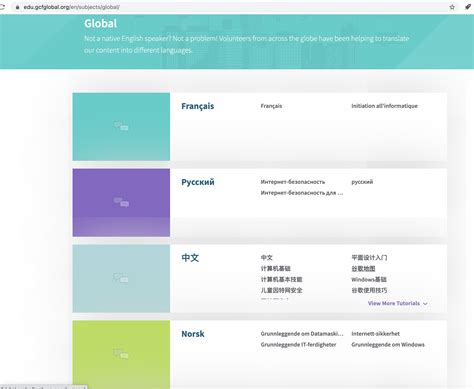Open the 中文 card thumbnail

[x=121, y=278]
